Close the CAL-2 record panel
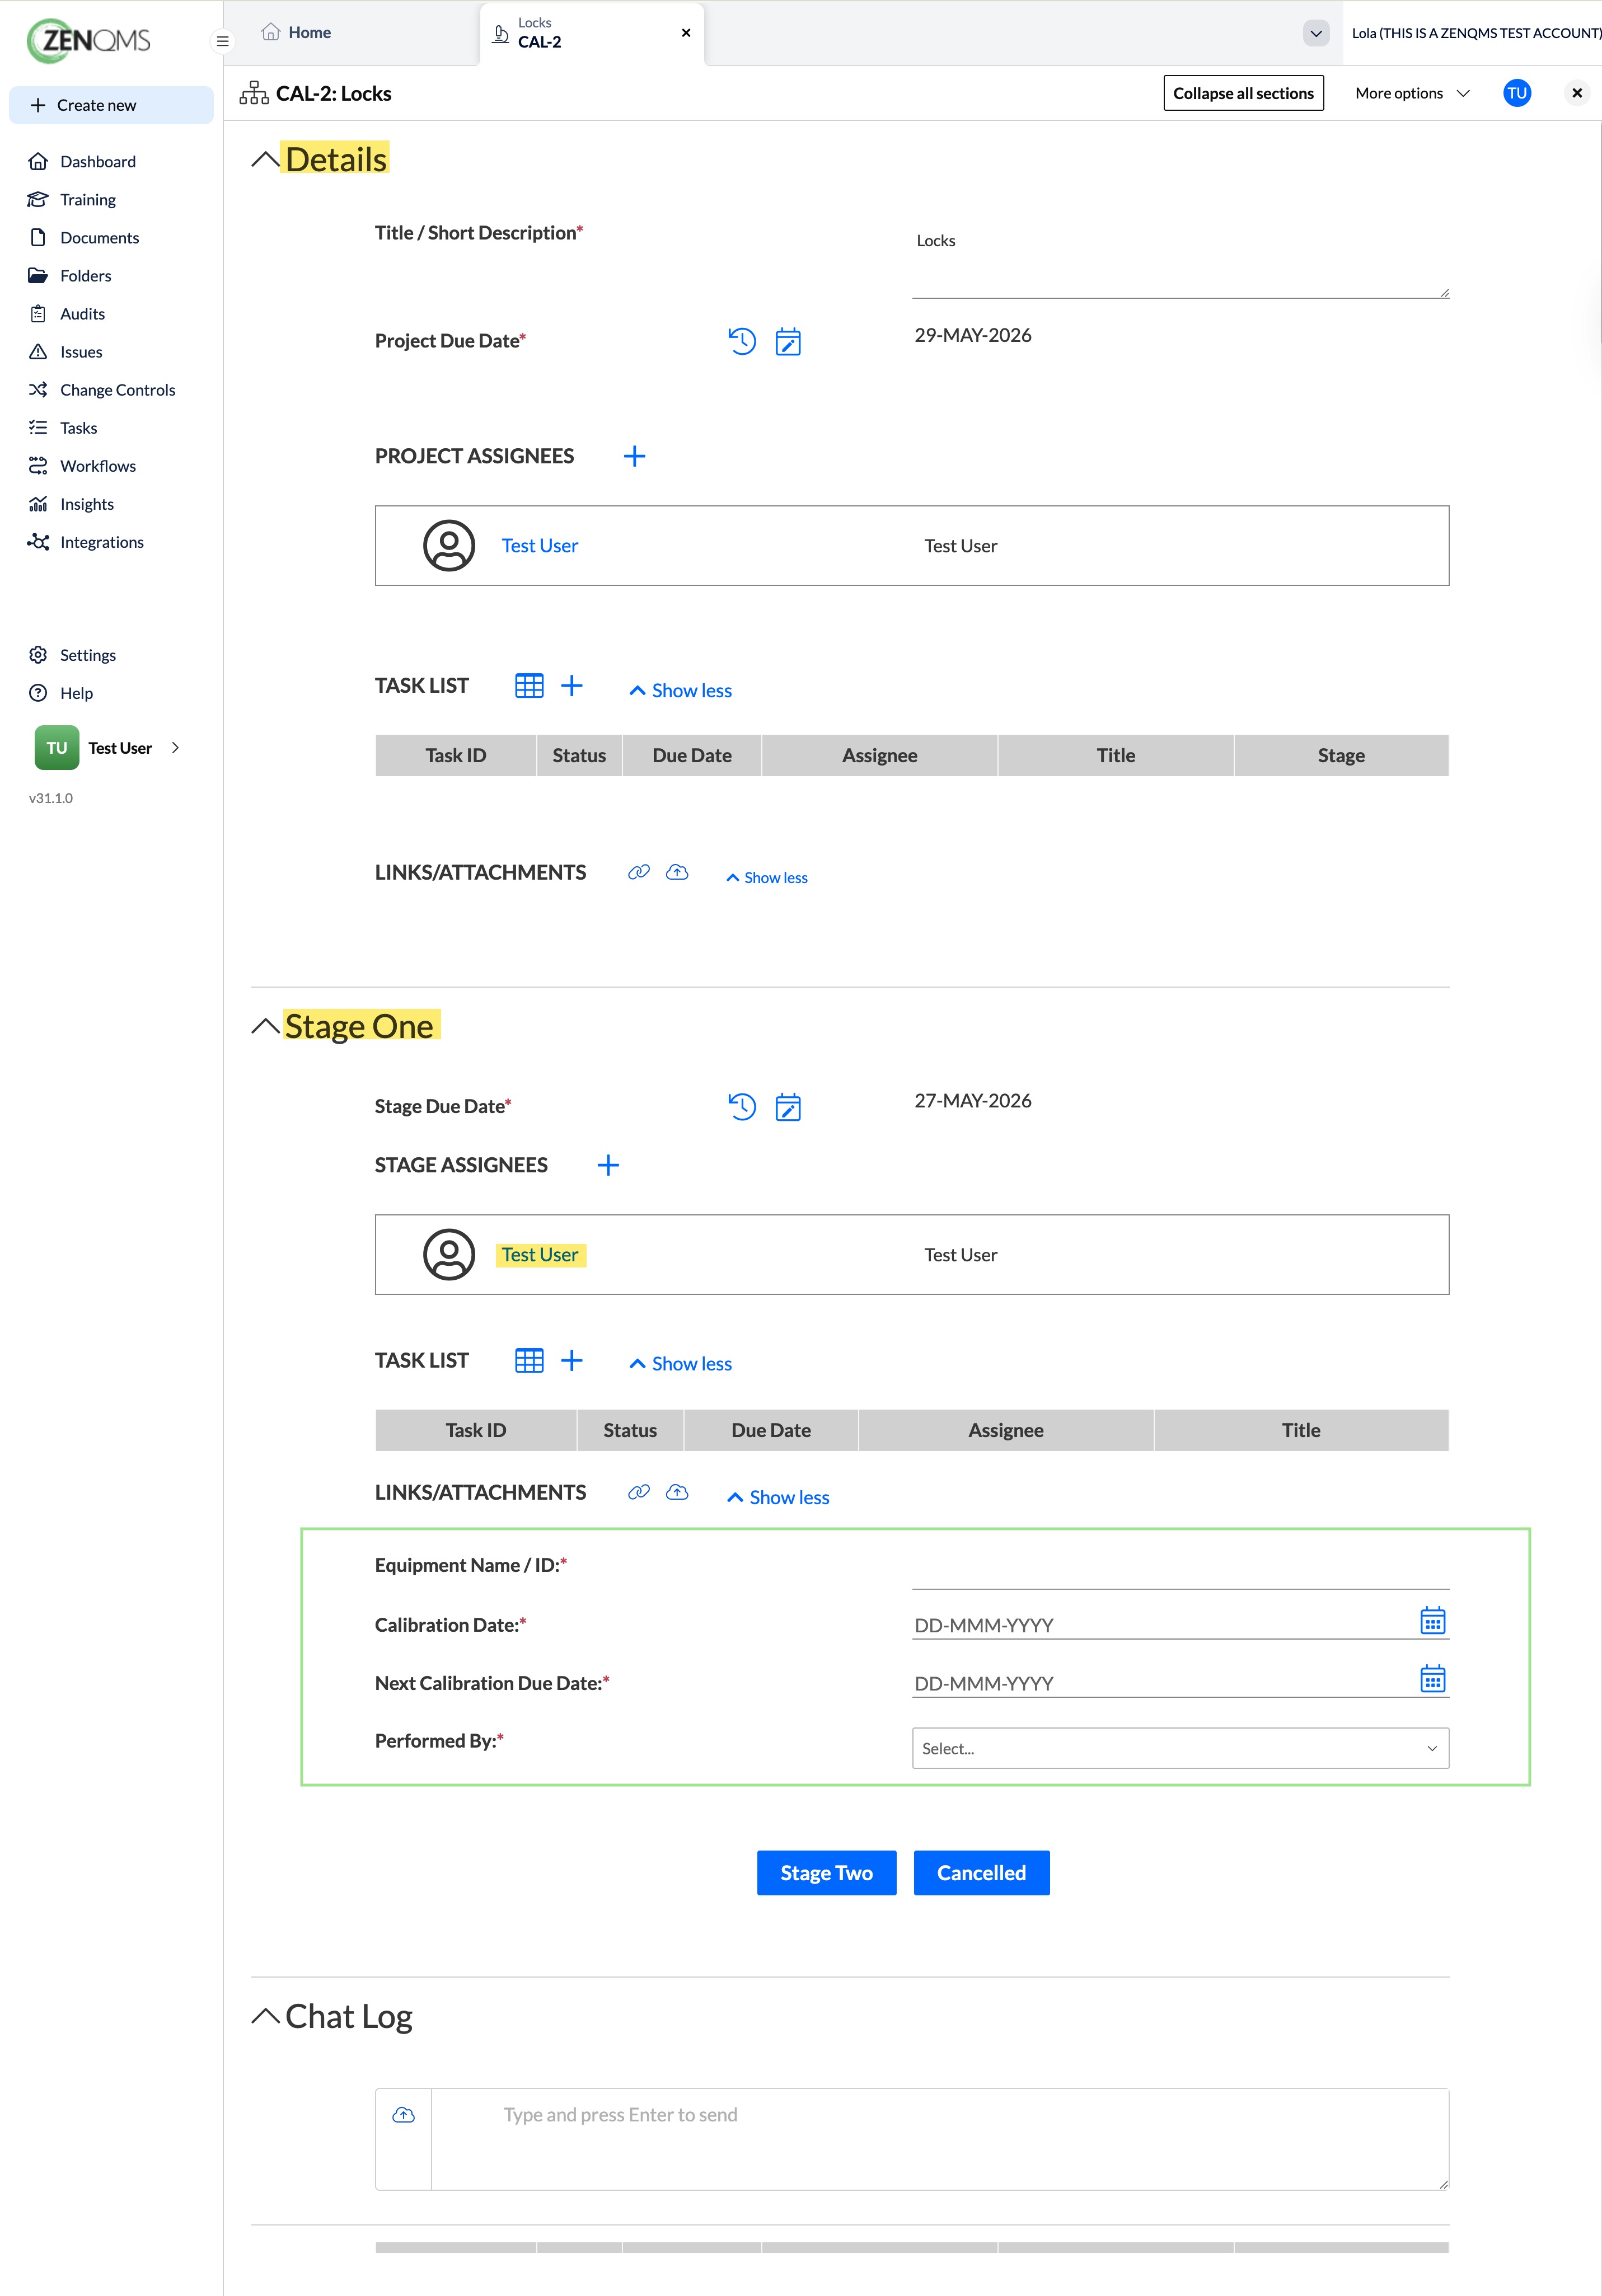This screenshot has width=1602, height=2296. tap(1576, 93)
